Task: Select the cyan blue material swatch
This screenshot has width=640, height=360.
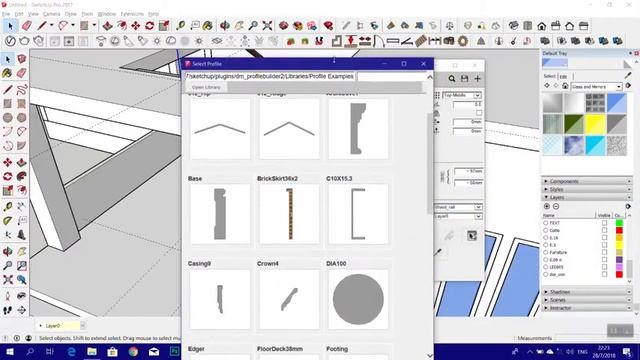Action: click(x=595, y=145)
